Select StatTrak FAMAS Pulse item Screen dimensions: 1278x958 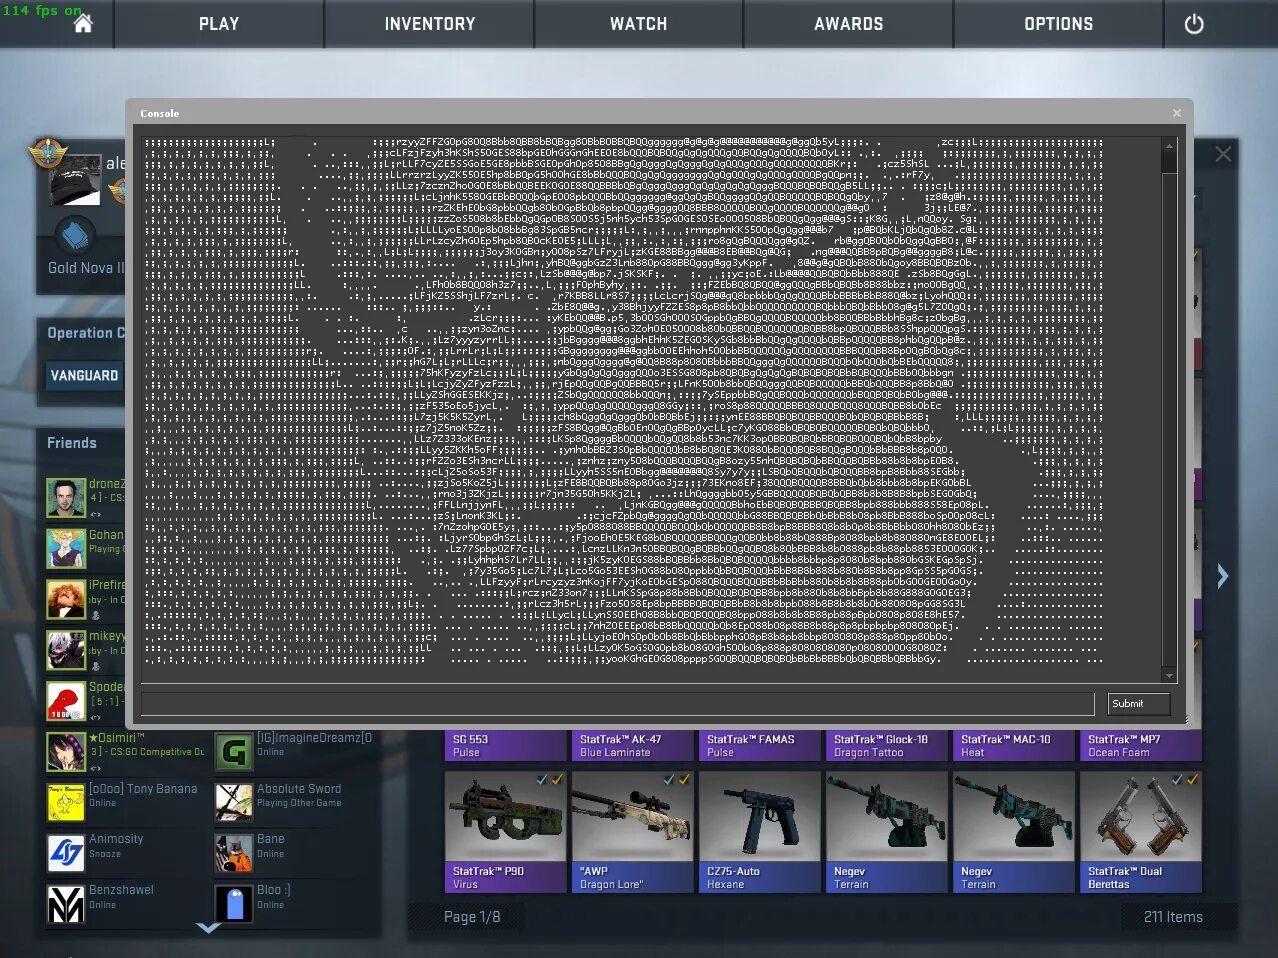point(760,746)
